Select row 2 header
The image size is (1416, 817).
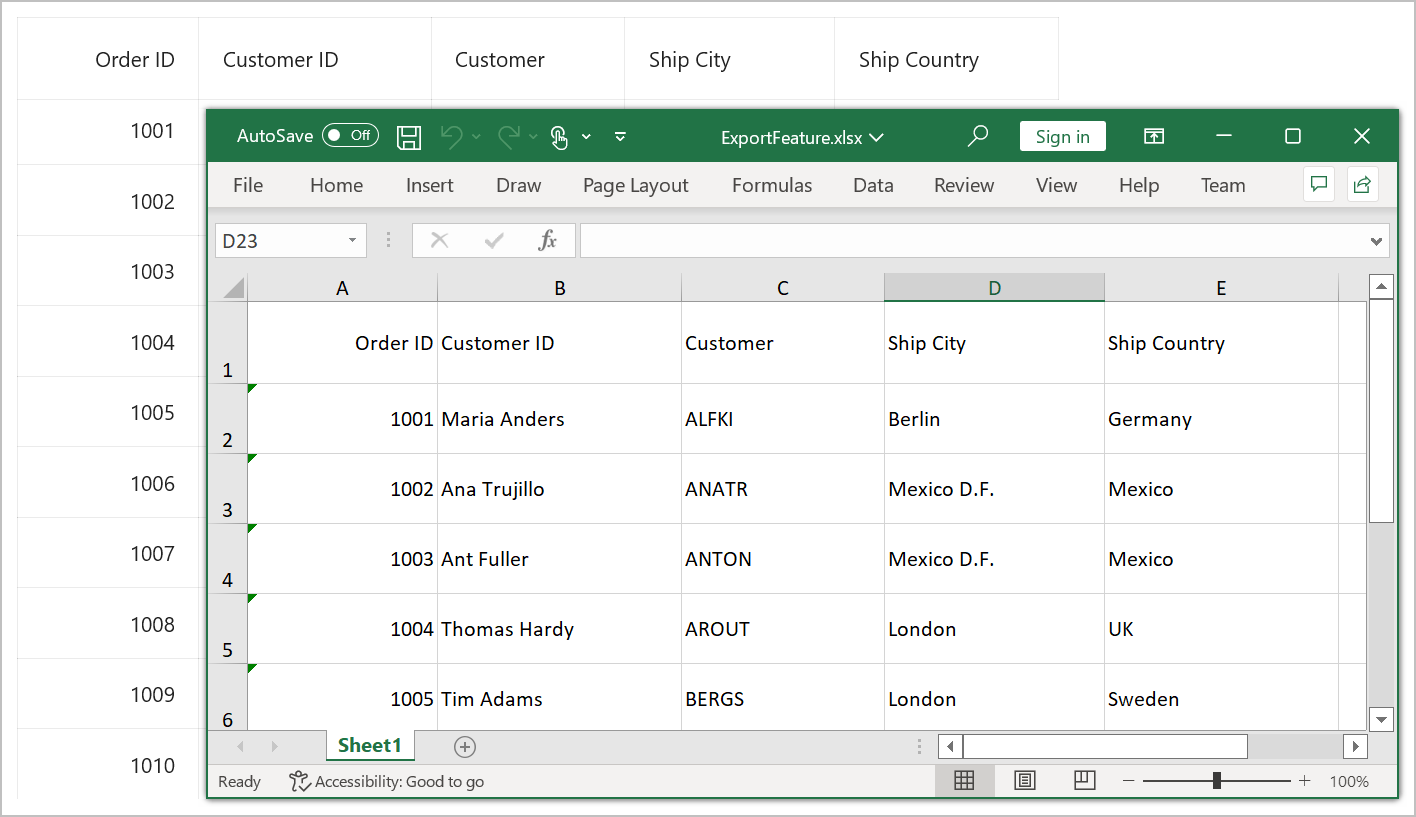tap(228, 419)
